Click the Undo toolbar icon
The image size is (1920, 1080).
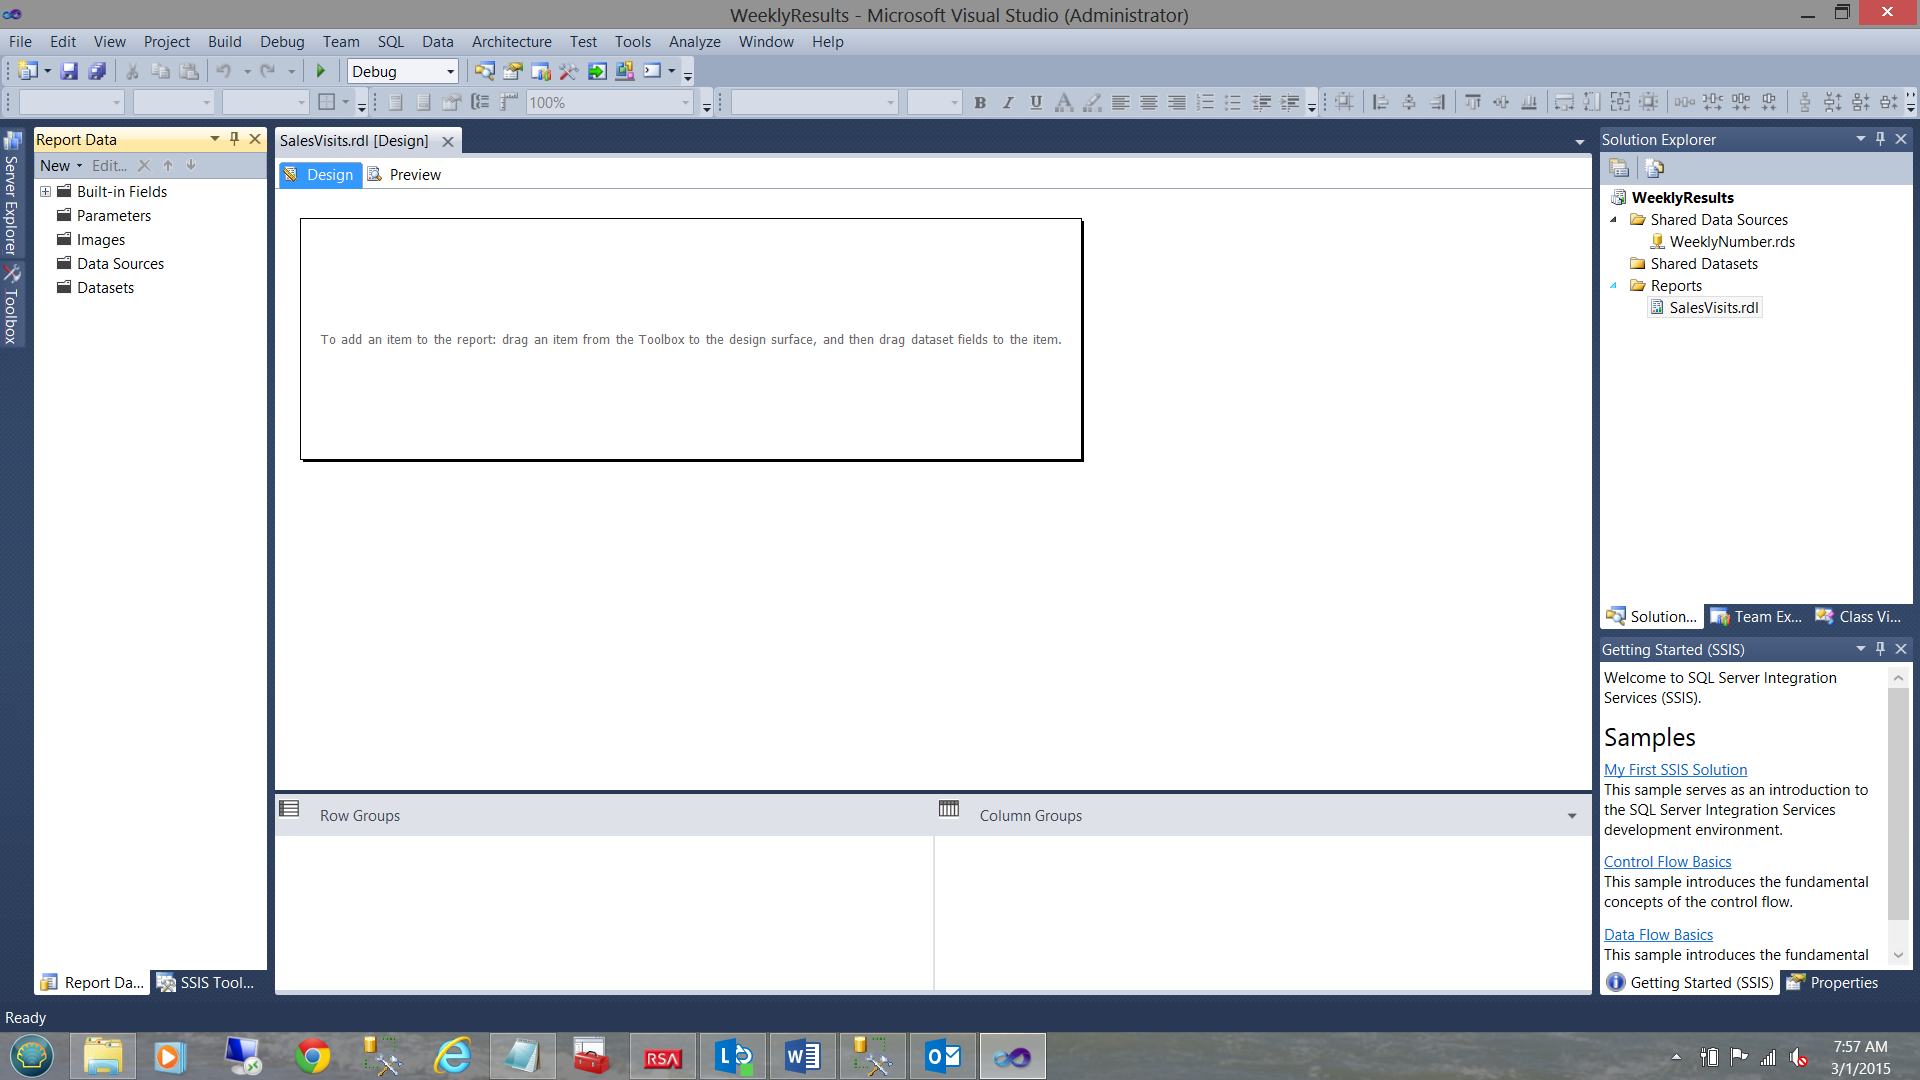(x=223, y=71)
